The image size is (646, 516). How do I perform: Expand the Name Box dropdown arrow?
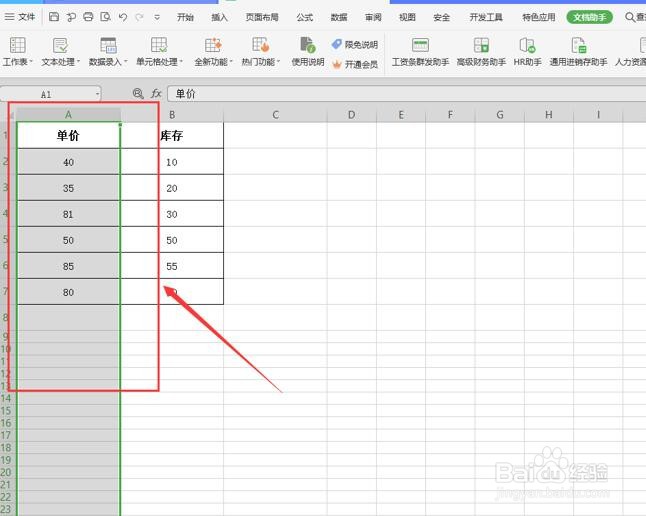pyautogui.click(x=97, y=94)
